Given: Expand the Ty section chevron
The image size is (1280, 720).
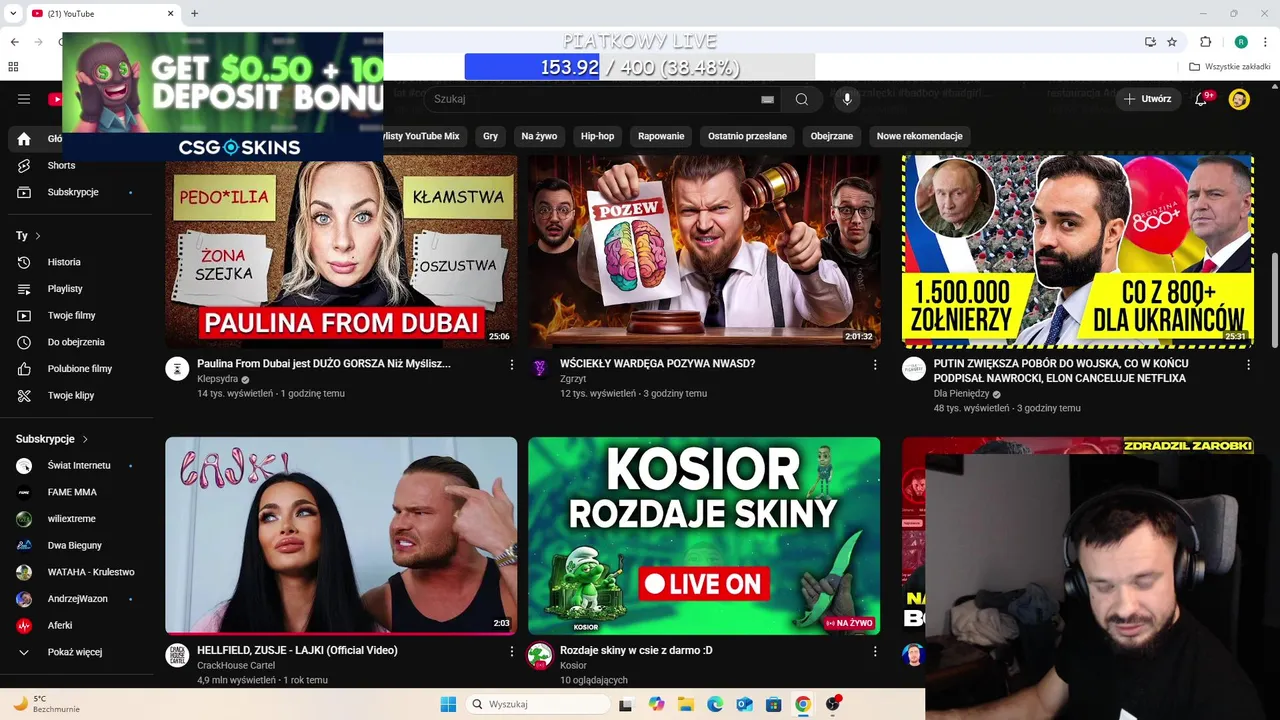Looking at the screenshot, I should coord(37,236).
